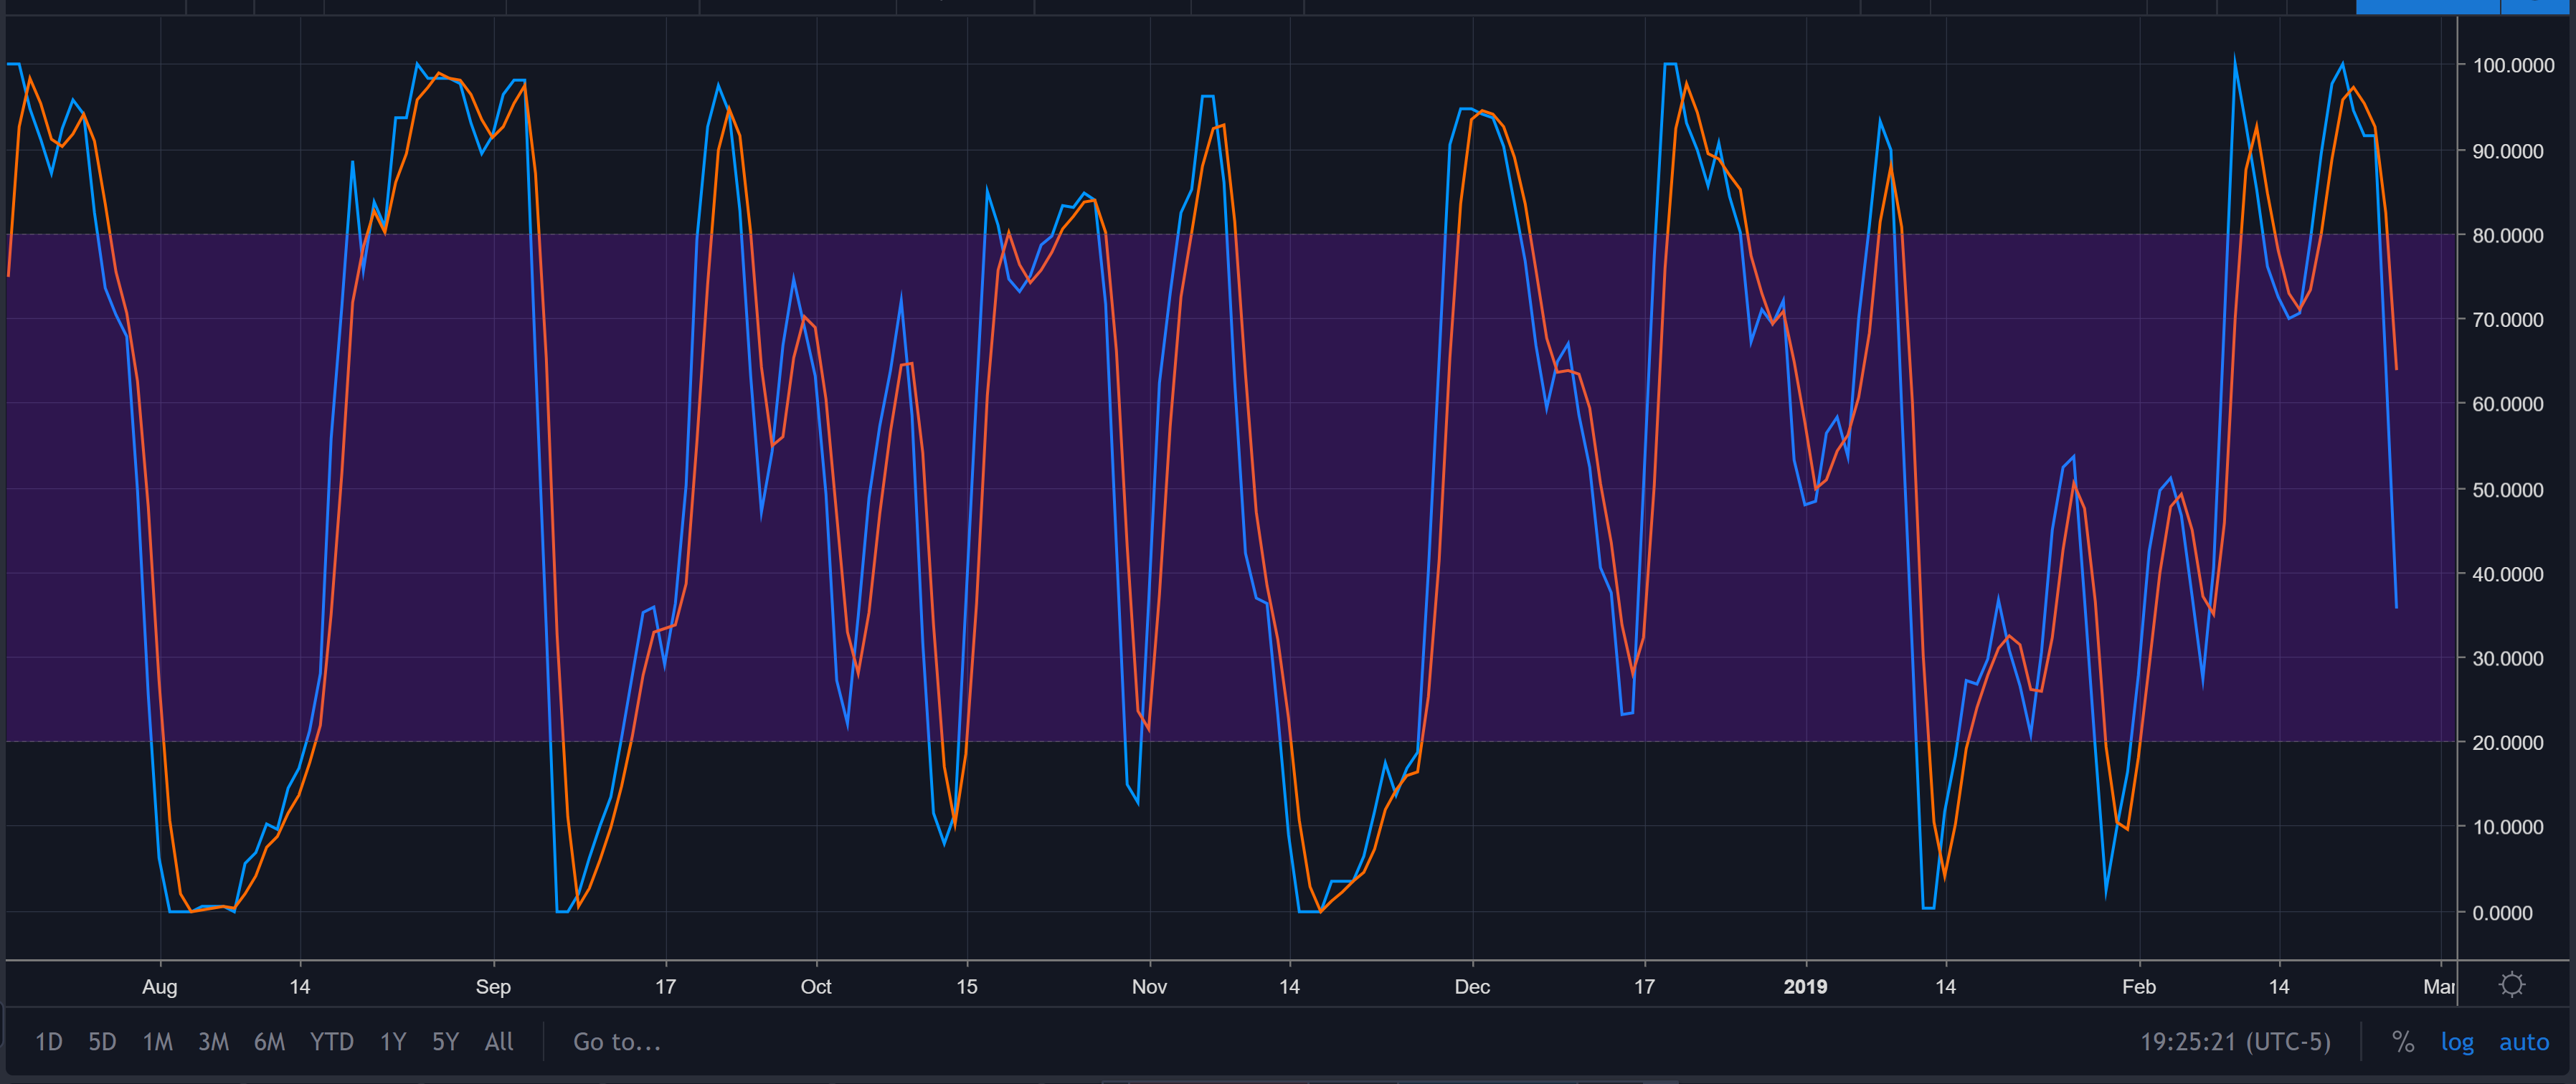The image size is (2576, 1084).
Task: Switch to the 3M timeframe
Action: point(212,1041)
